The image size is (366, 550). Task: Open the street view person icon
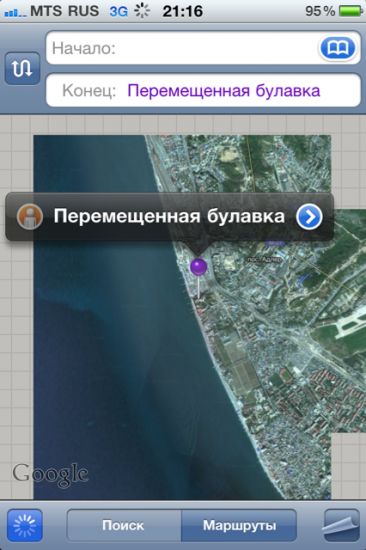click(30, 216)
